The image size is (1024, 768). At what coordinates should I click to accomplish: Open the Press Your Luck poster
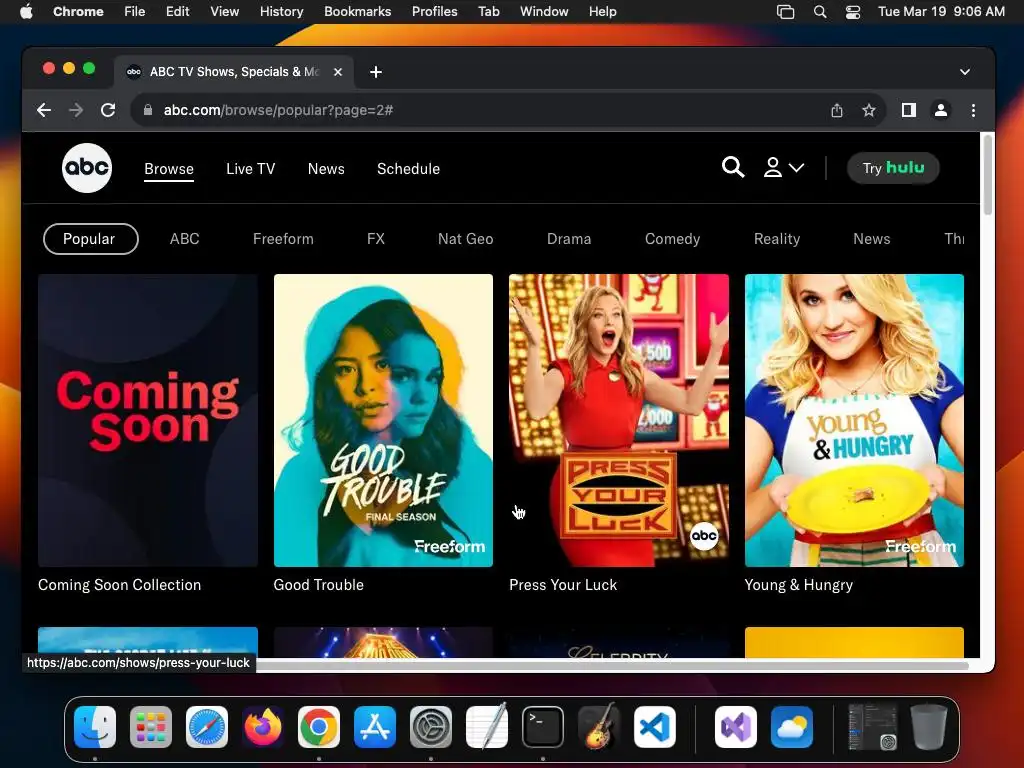tap(618, 420)
